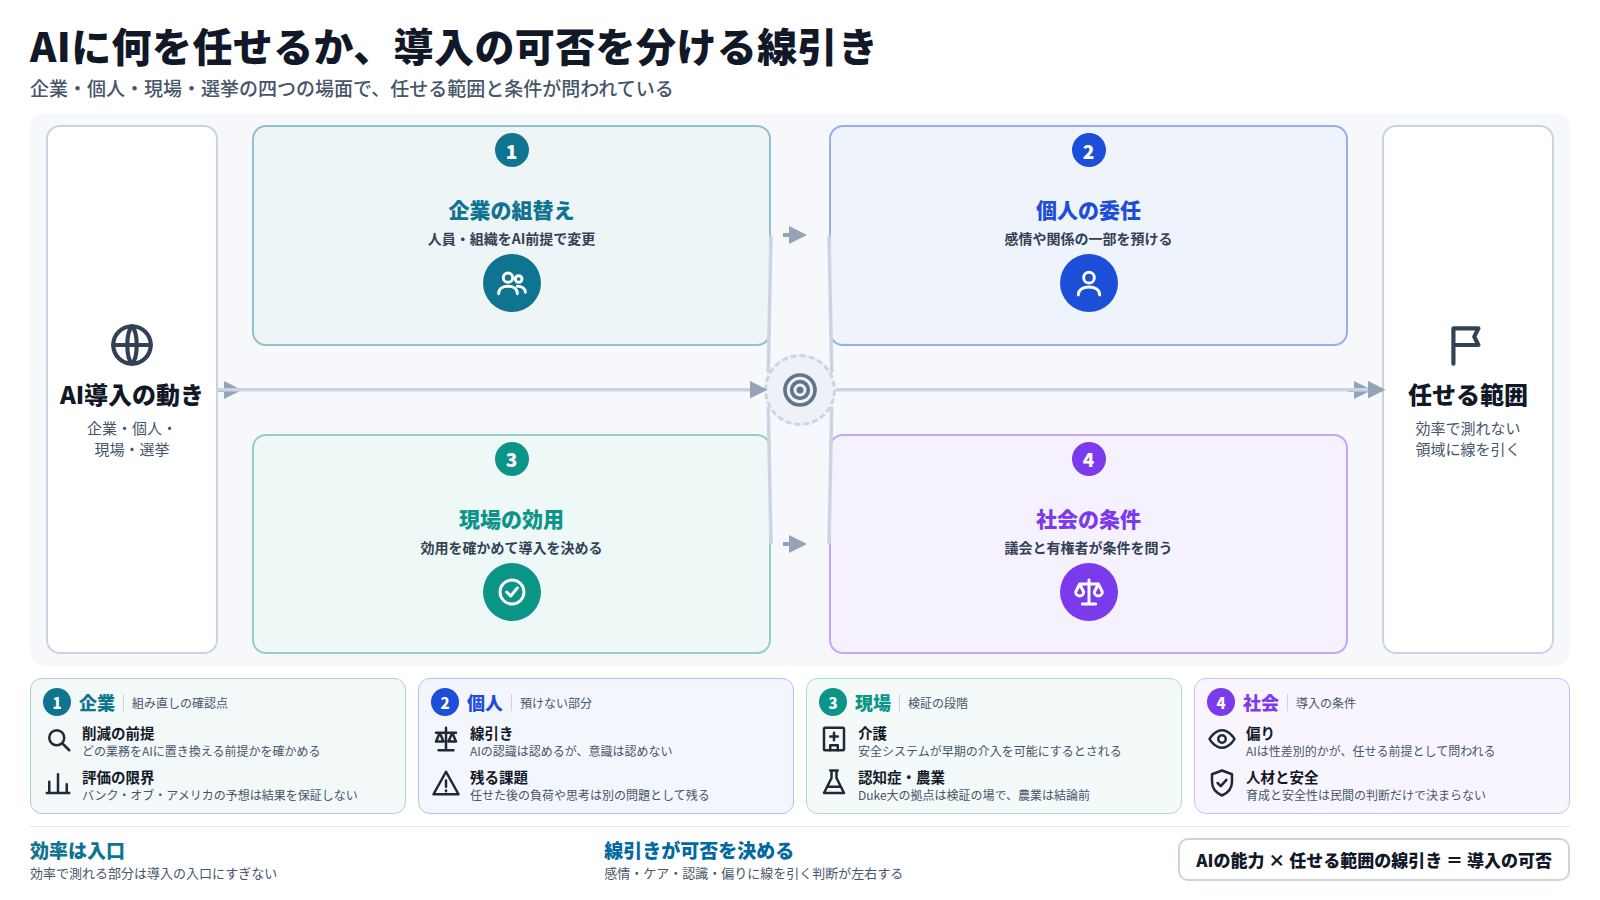This screenshot has width=1600, height=900.
Task: Click the 評価の限界 item title
Action: coord(118,778)
